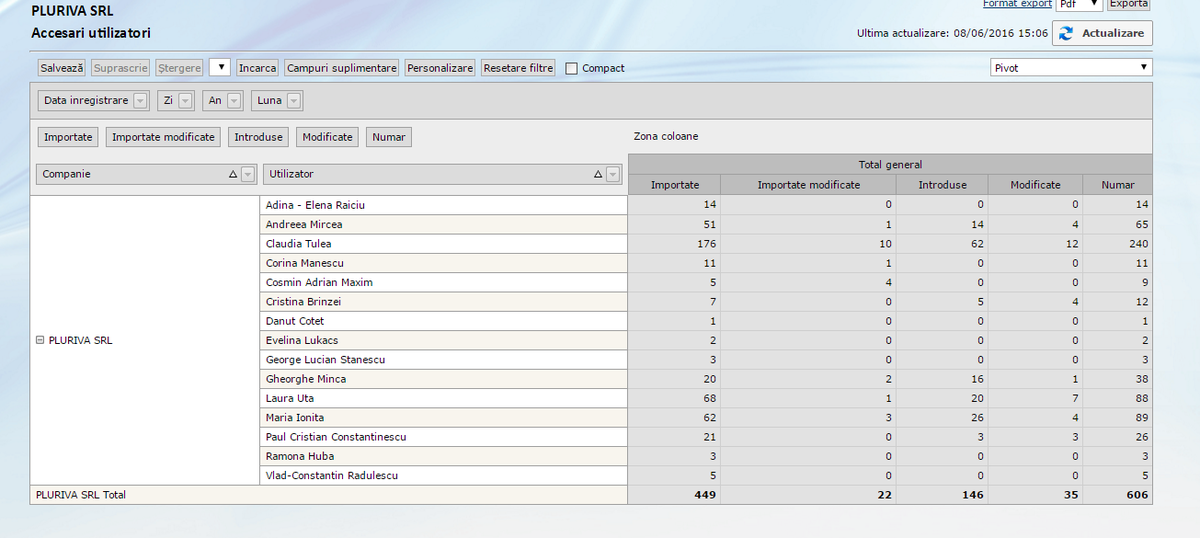Click the Actualizare refresh icon

[1066, 33]
